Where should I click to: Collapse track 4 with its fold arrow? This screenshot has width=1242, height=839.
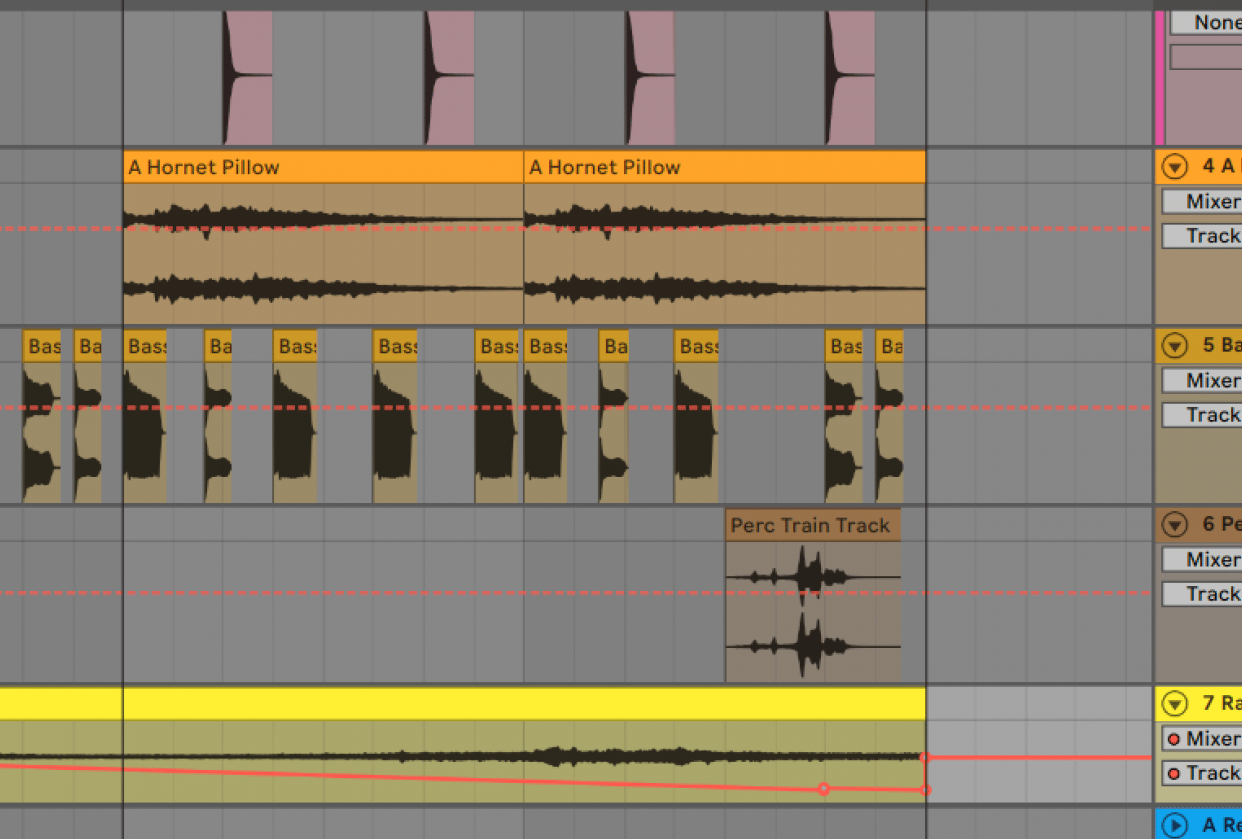point(1174,167)
